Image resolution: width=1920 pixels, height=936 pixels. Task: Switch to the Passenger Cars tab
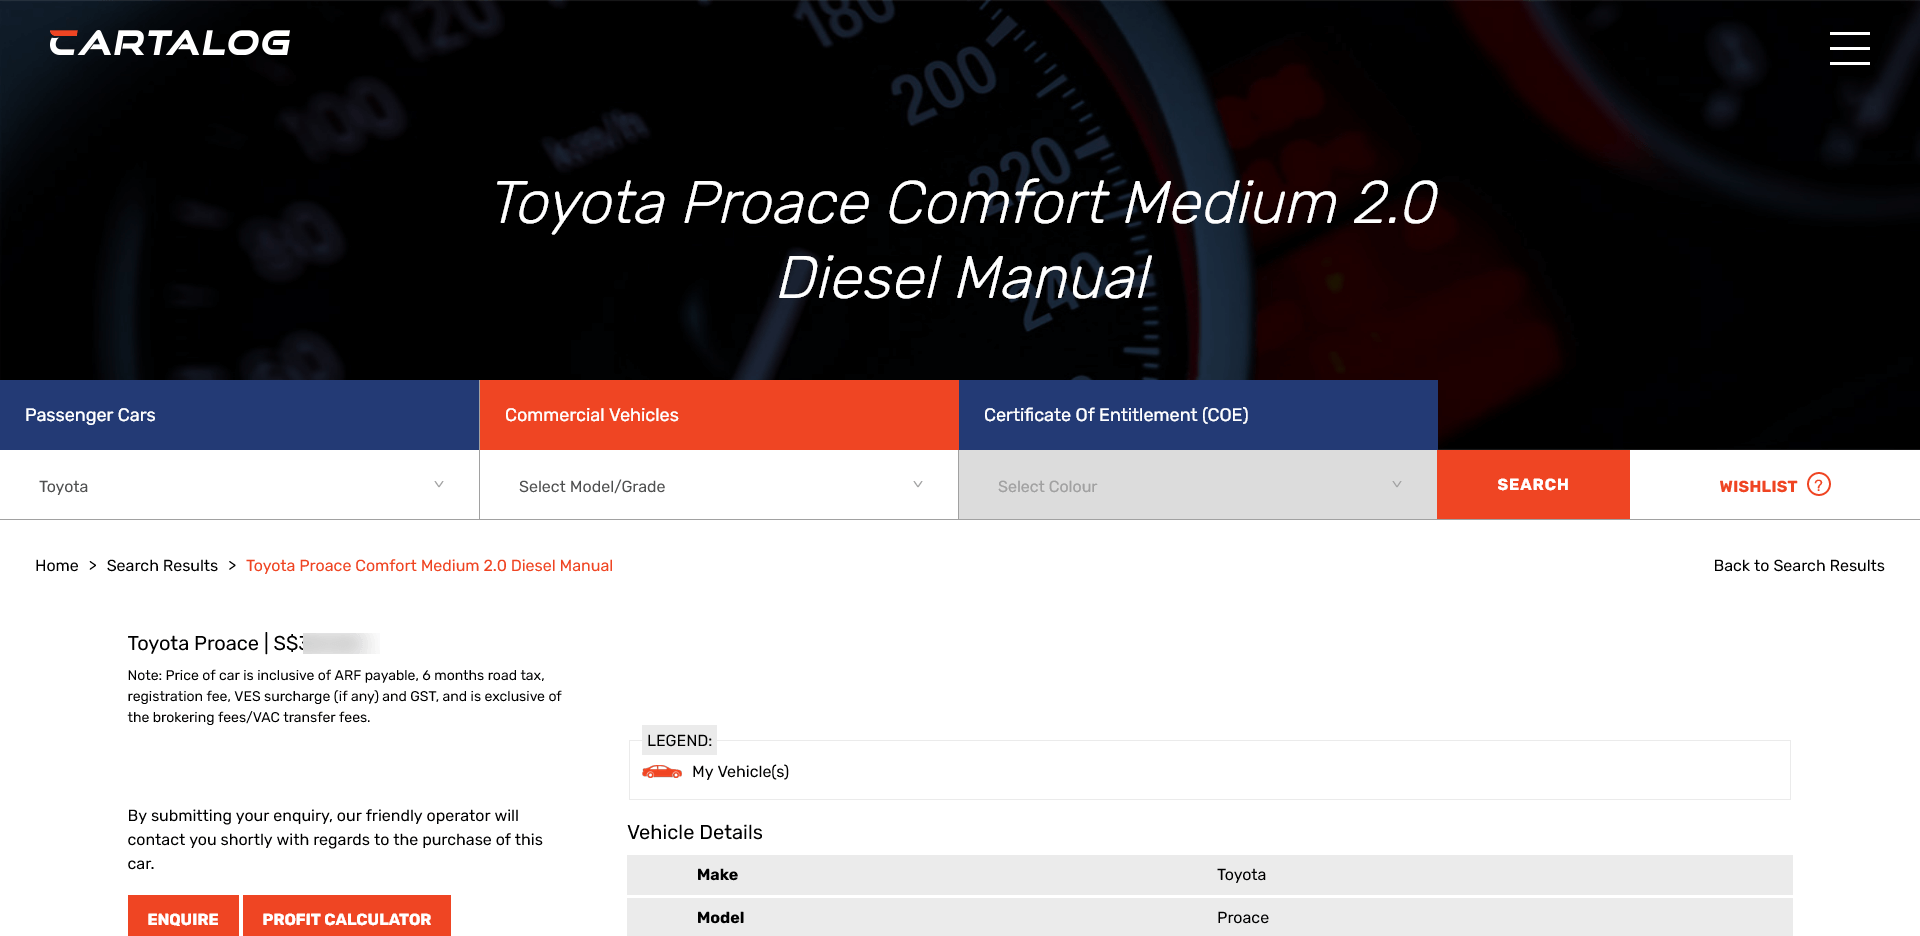[x=239, y=415]
